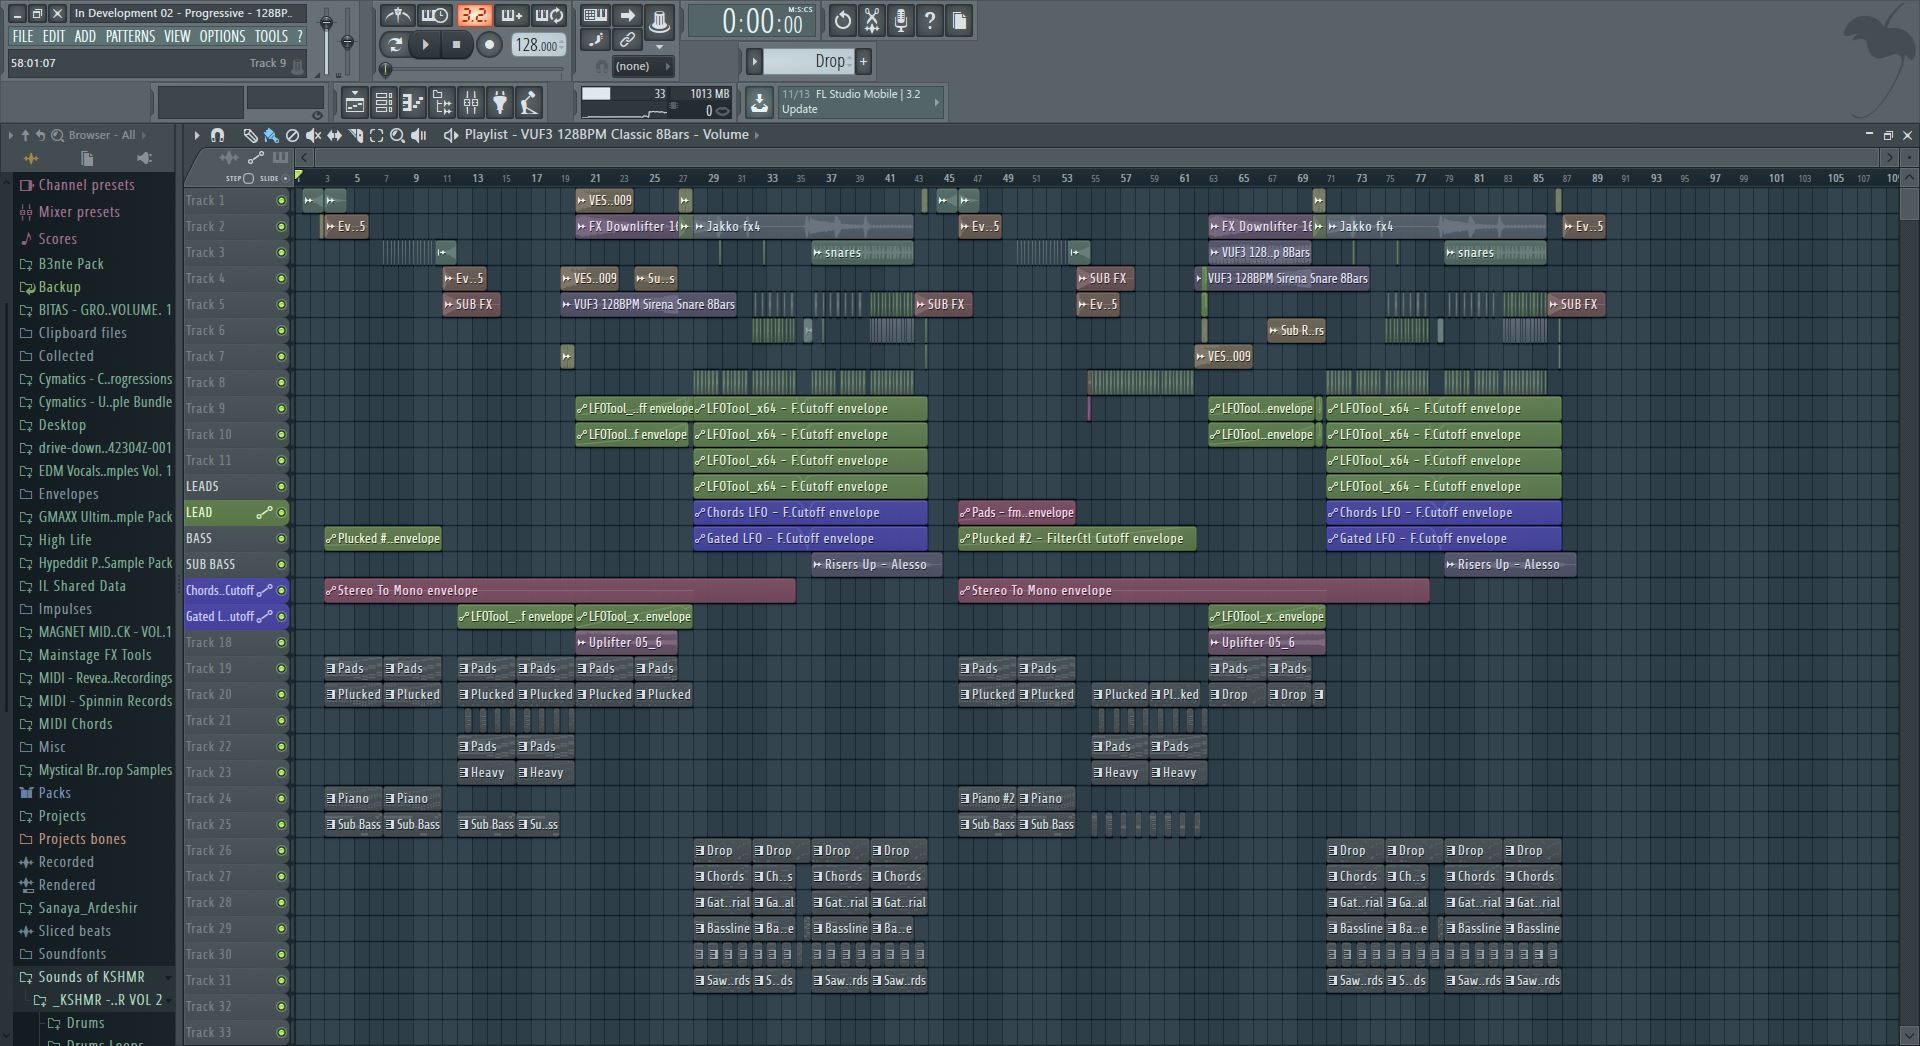Open the Channel rack icon

click(383, 102)
